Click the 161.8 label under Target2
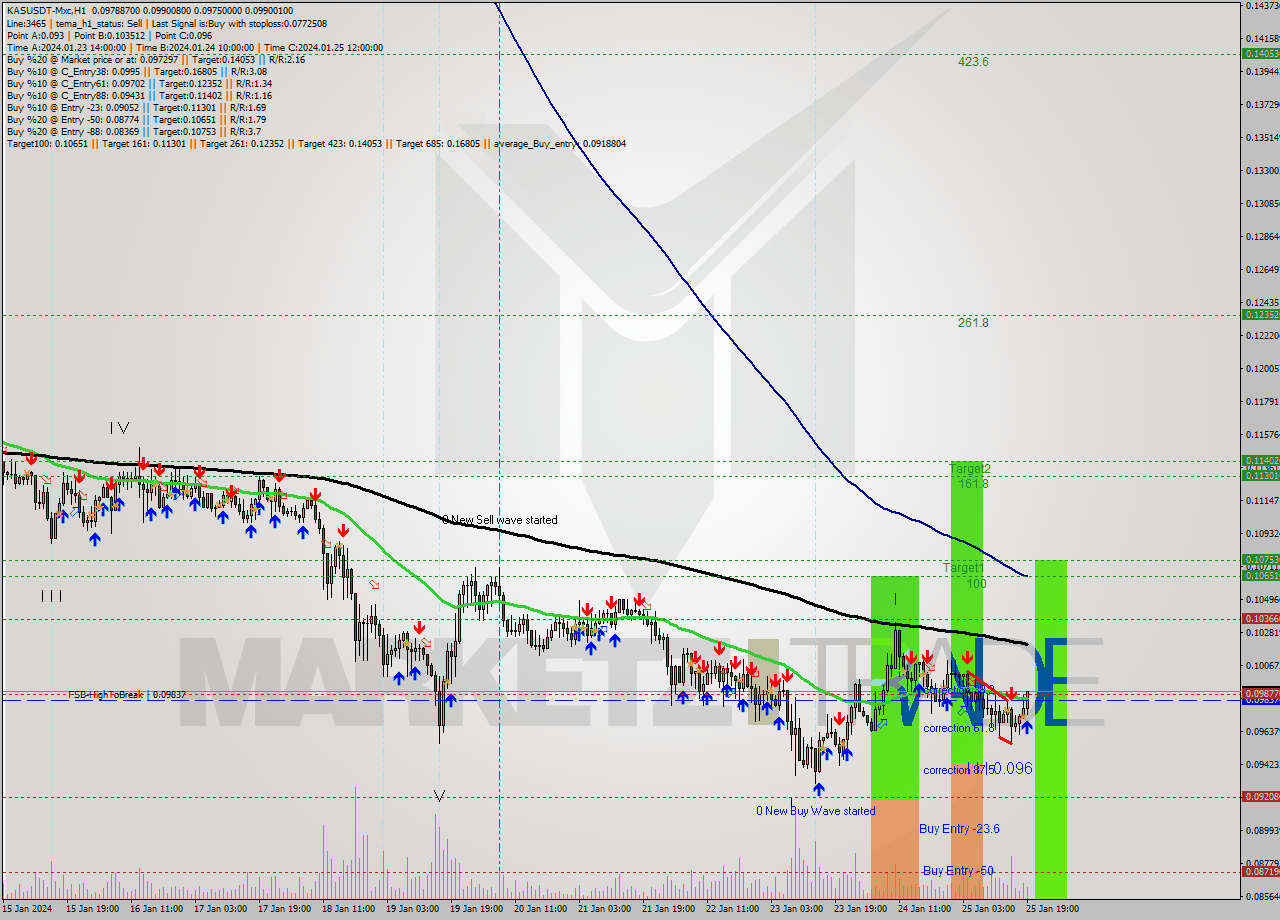The height and width of the screenshot is (920, 1280). [x=973, y=483]
